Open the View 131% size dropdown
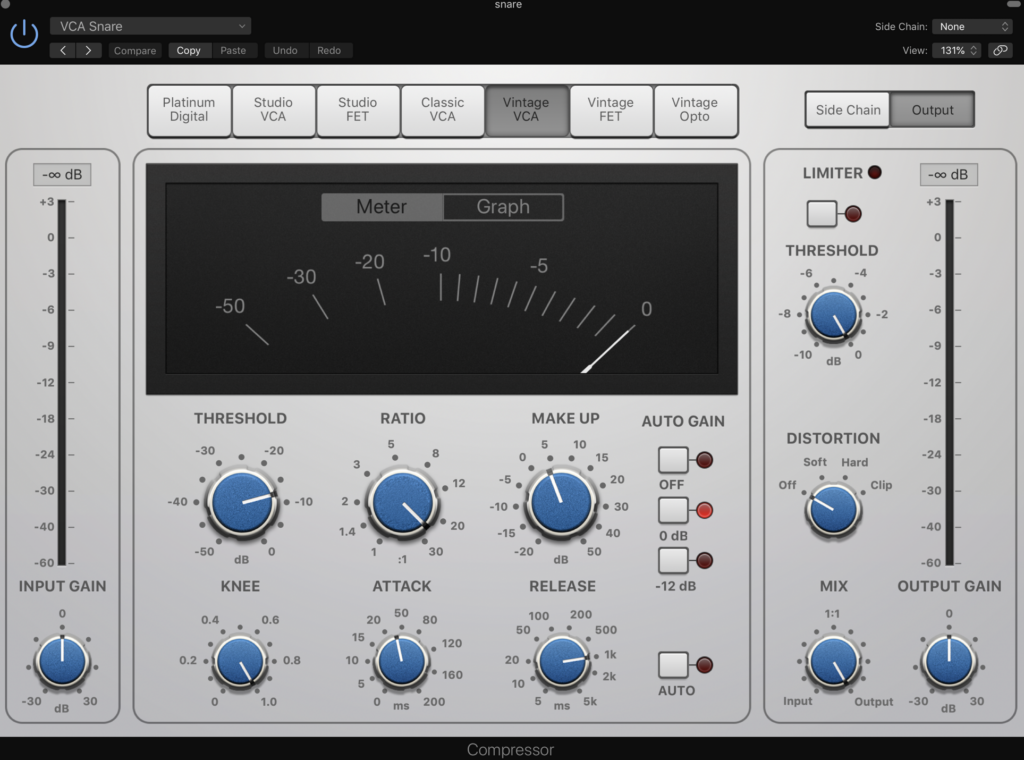 pos(957,50)
